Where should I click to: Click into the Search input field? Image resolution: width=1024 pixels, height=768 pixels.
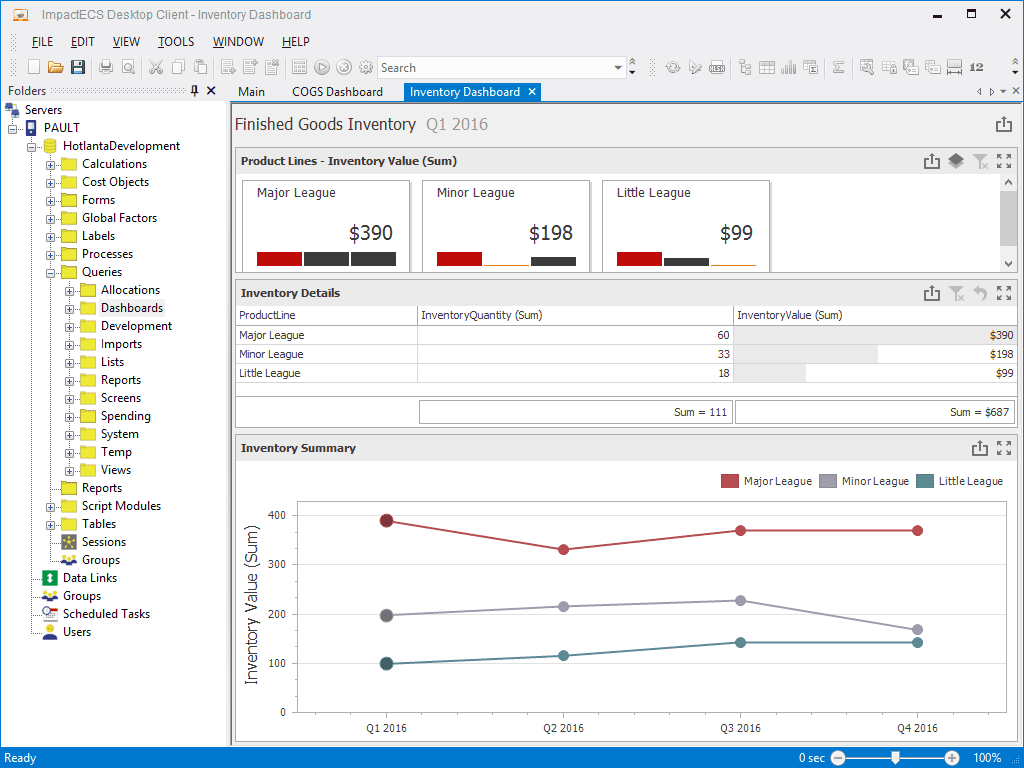(496, 67)
